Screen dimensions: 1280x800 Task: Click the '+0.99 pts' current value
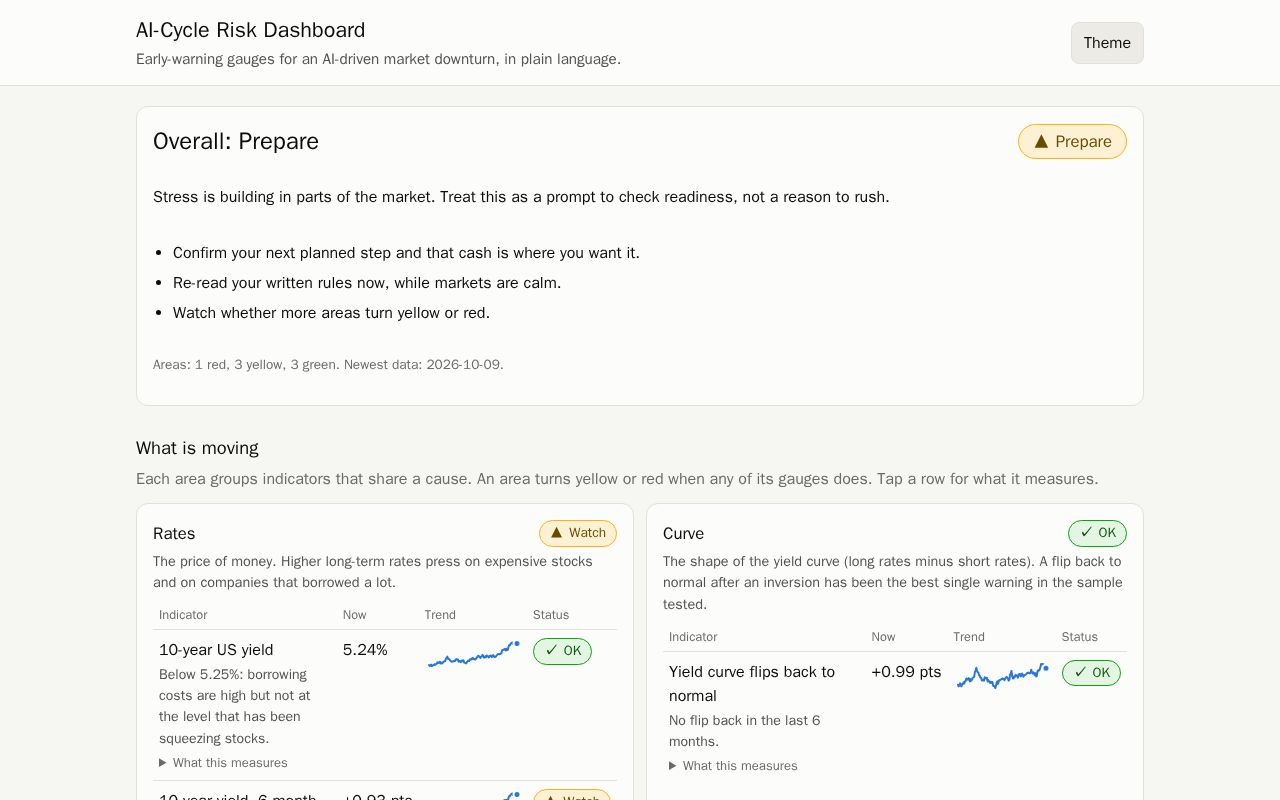pyautogui.click(x=906, y=672)
